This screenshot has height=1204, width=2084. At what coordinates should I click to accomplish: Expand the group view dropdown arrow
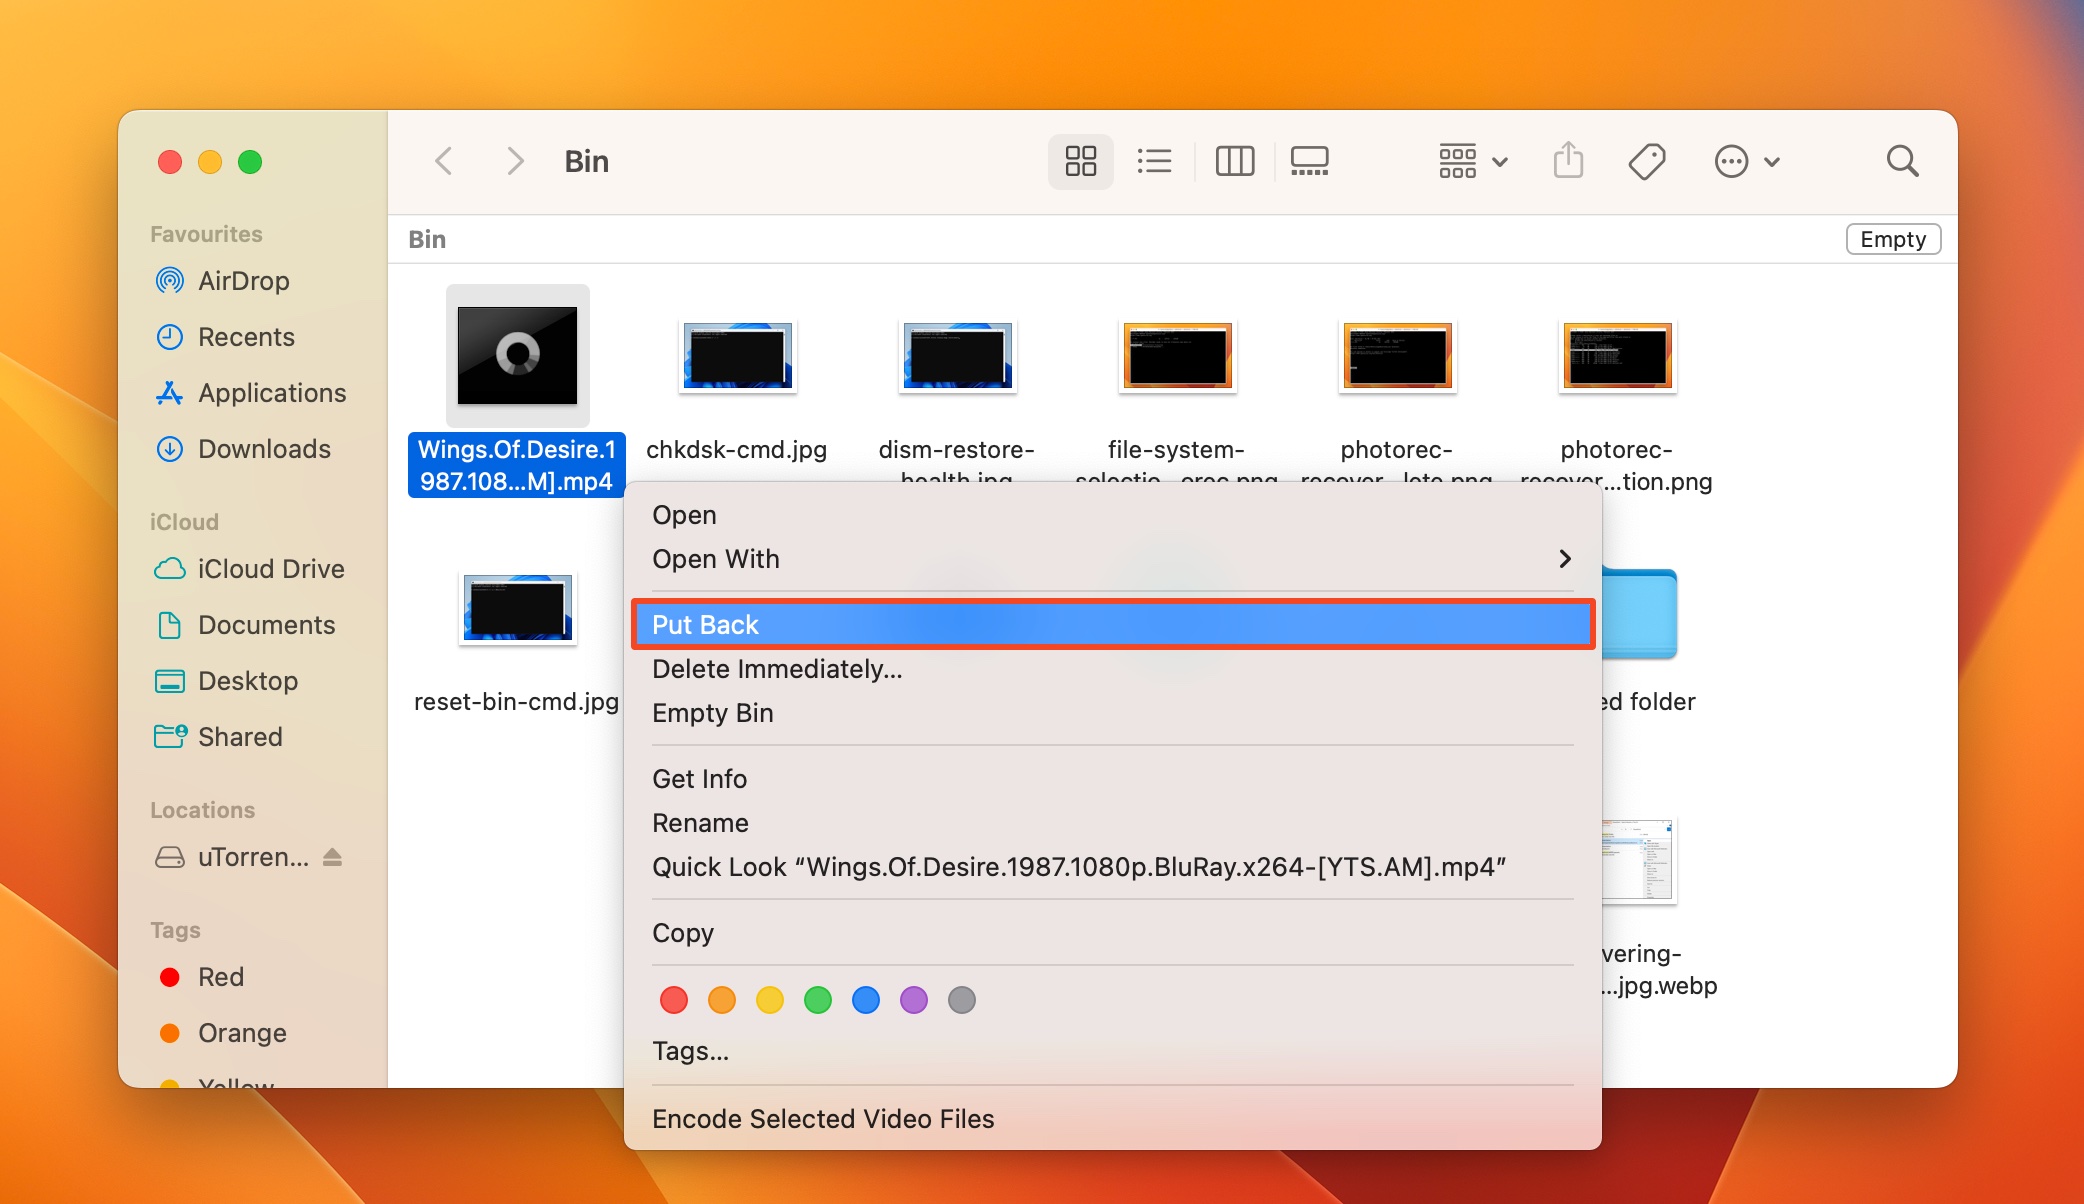point(1498,159)
